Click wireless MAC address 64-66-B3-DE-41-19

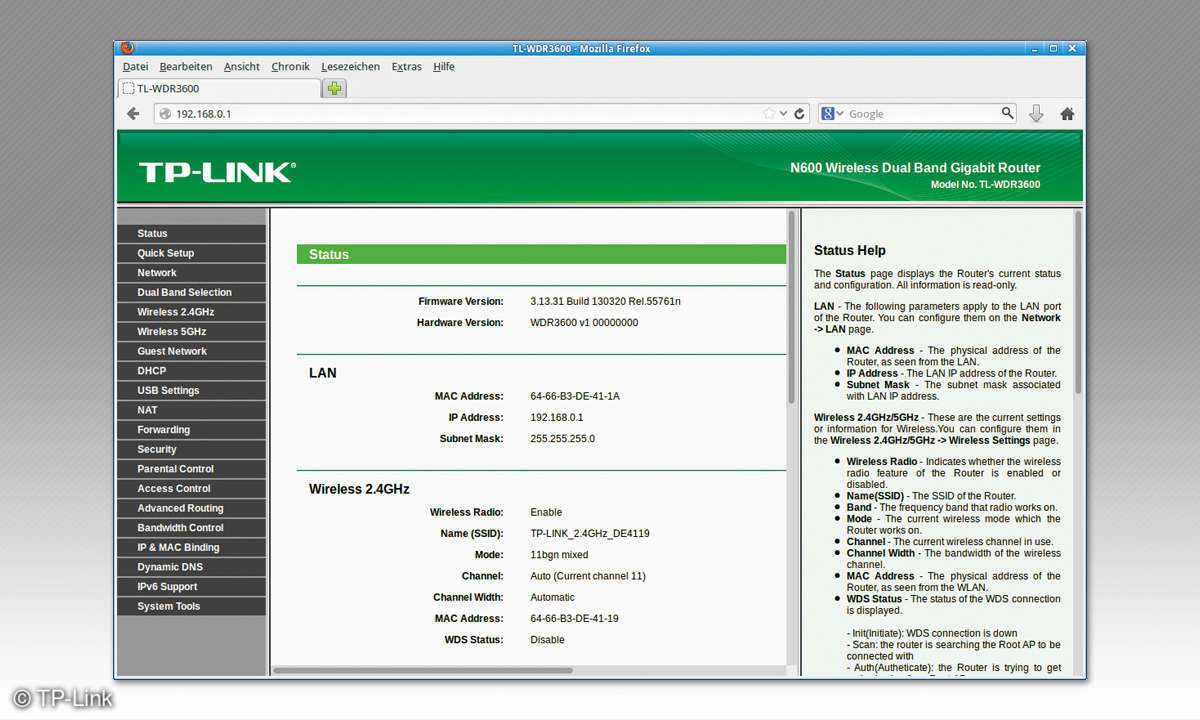point(574,619)
